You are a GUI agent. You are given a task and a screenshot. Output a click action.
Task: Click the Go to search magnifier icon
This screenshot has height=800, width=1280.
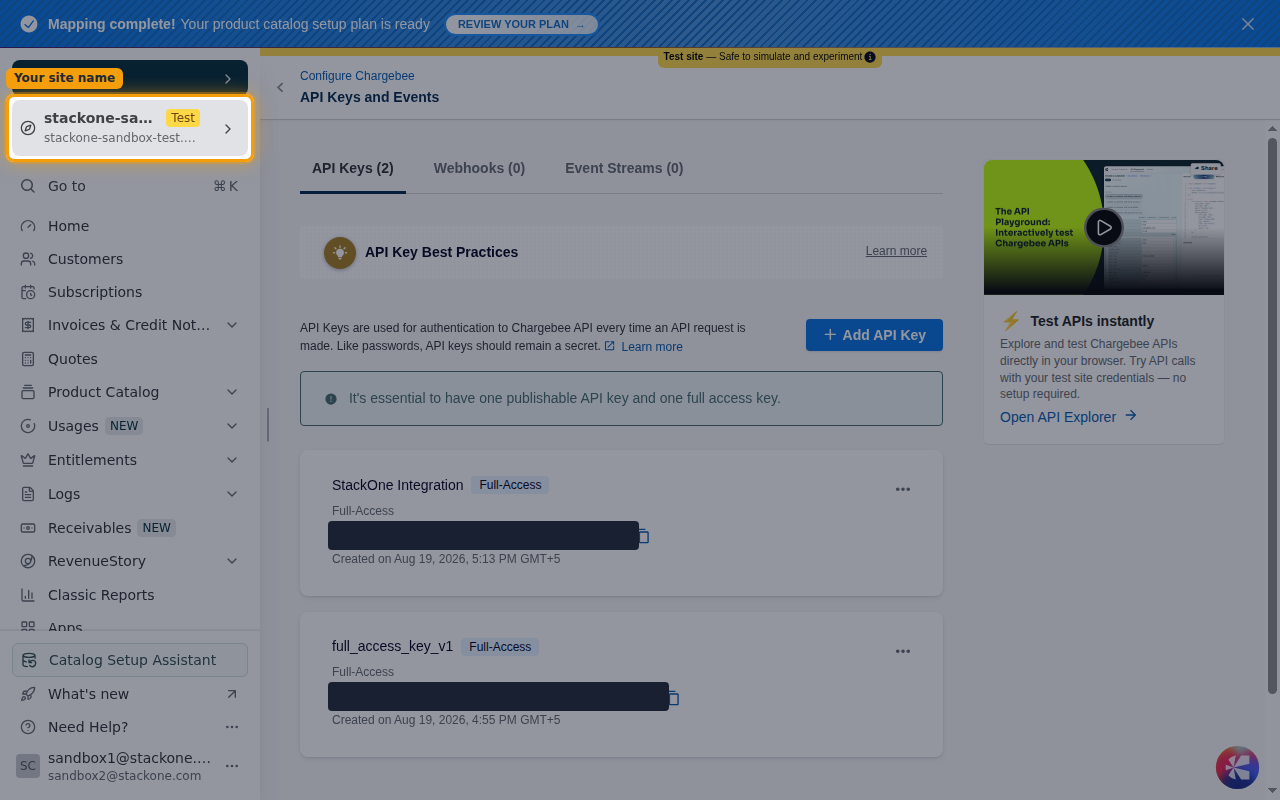coord(28,186)
